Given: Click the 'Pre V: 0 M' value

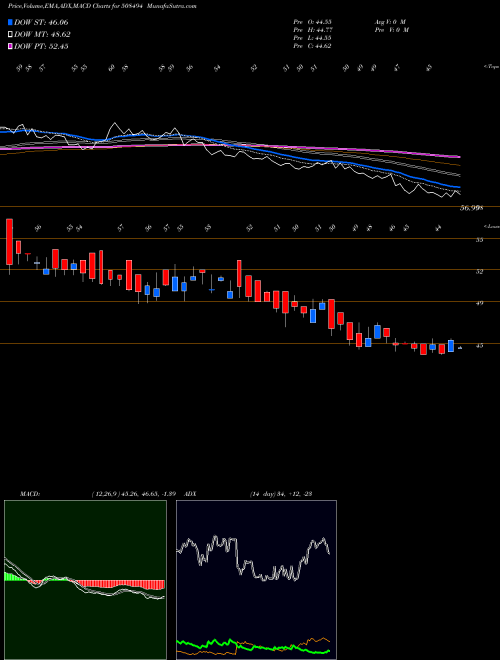Looking at the screenshot, I should pyautogui.click(x=391, y=30).
